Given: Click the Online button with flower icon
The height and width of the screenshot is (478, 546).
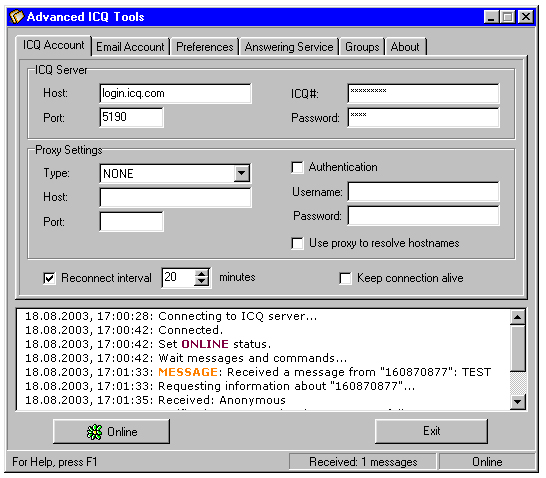Looking at the screenshot, I should pos(111,431).
